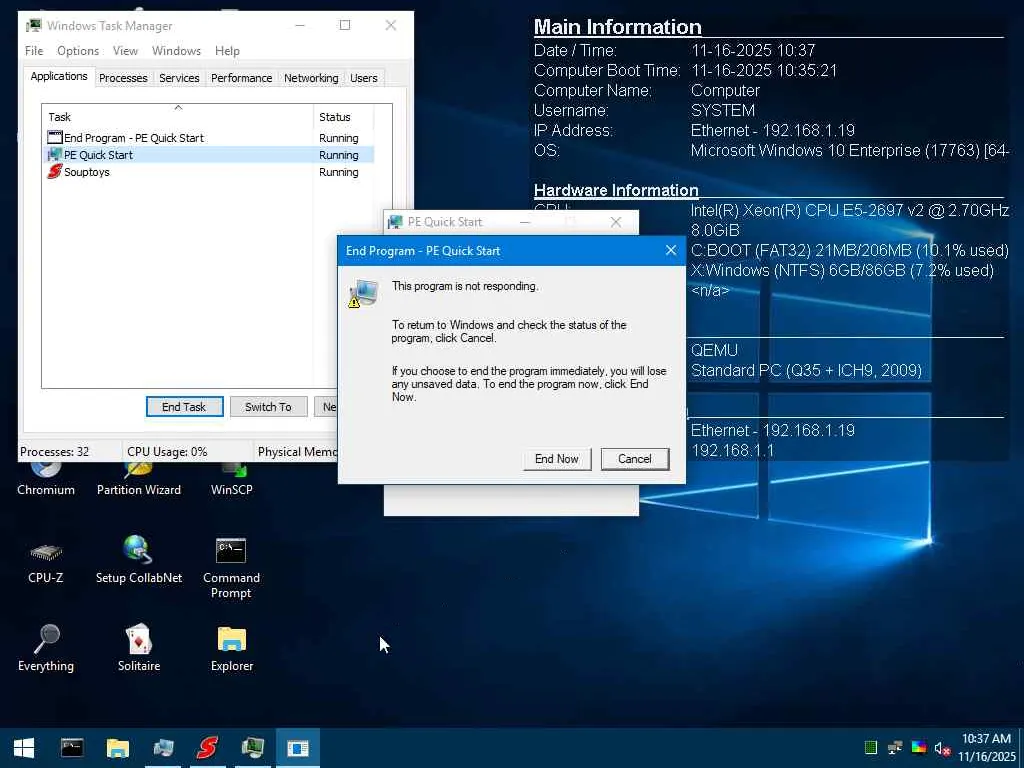Open the File menu in Task Manager

tap(34, 51)
